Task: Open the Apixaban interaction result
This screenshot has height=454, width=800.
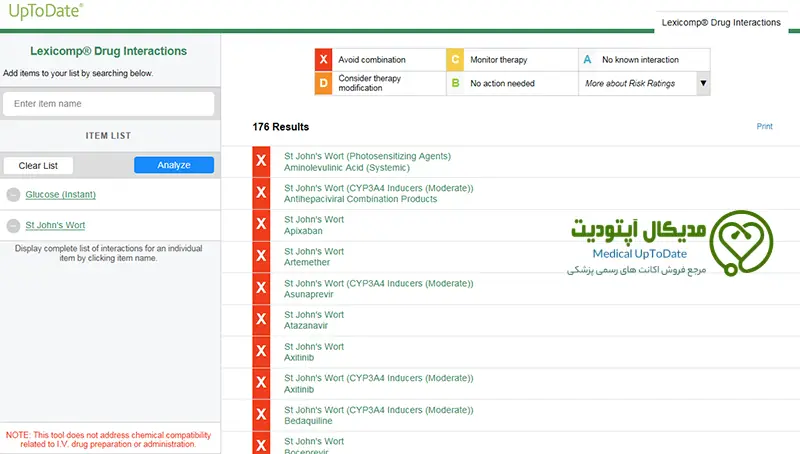Action: 314,225
